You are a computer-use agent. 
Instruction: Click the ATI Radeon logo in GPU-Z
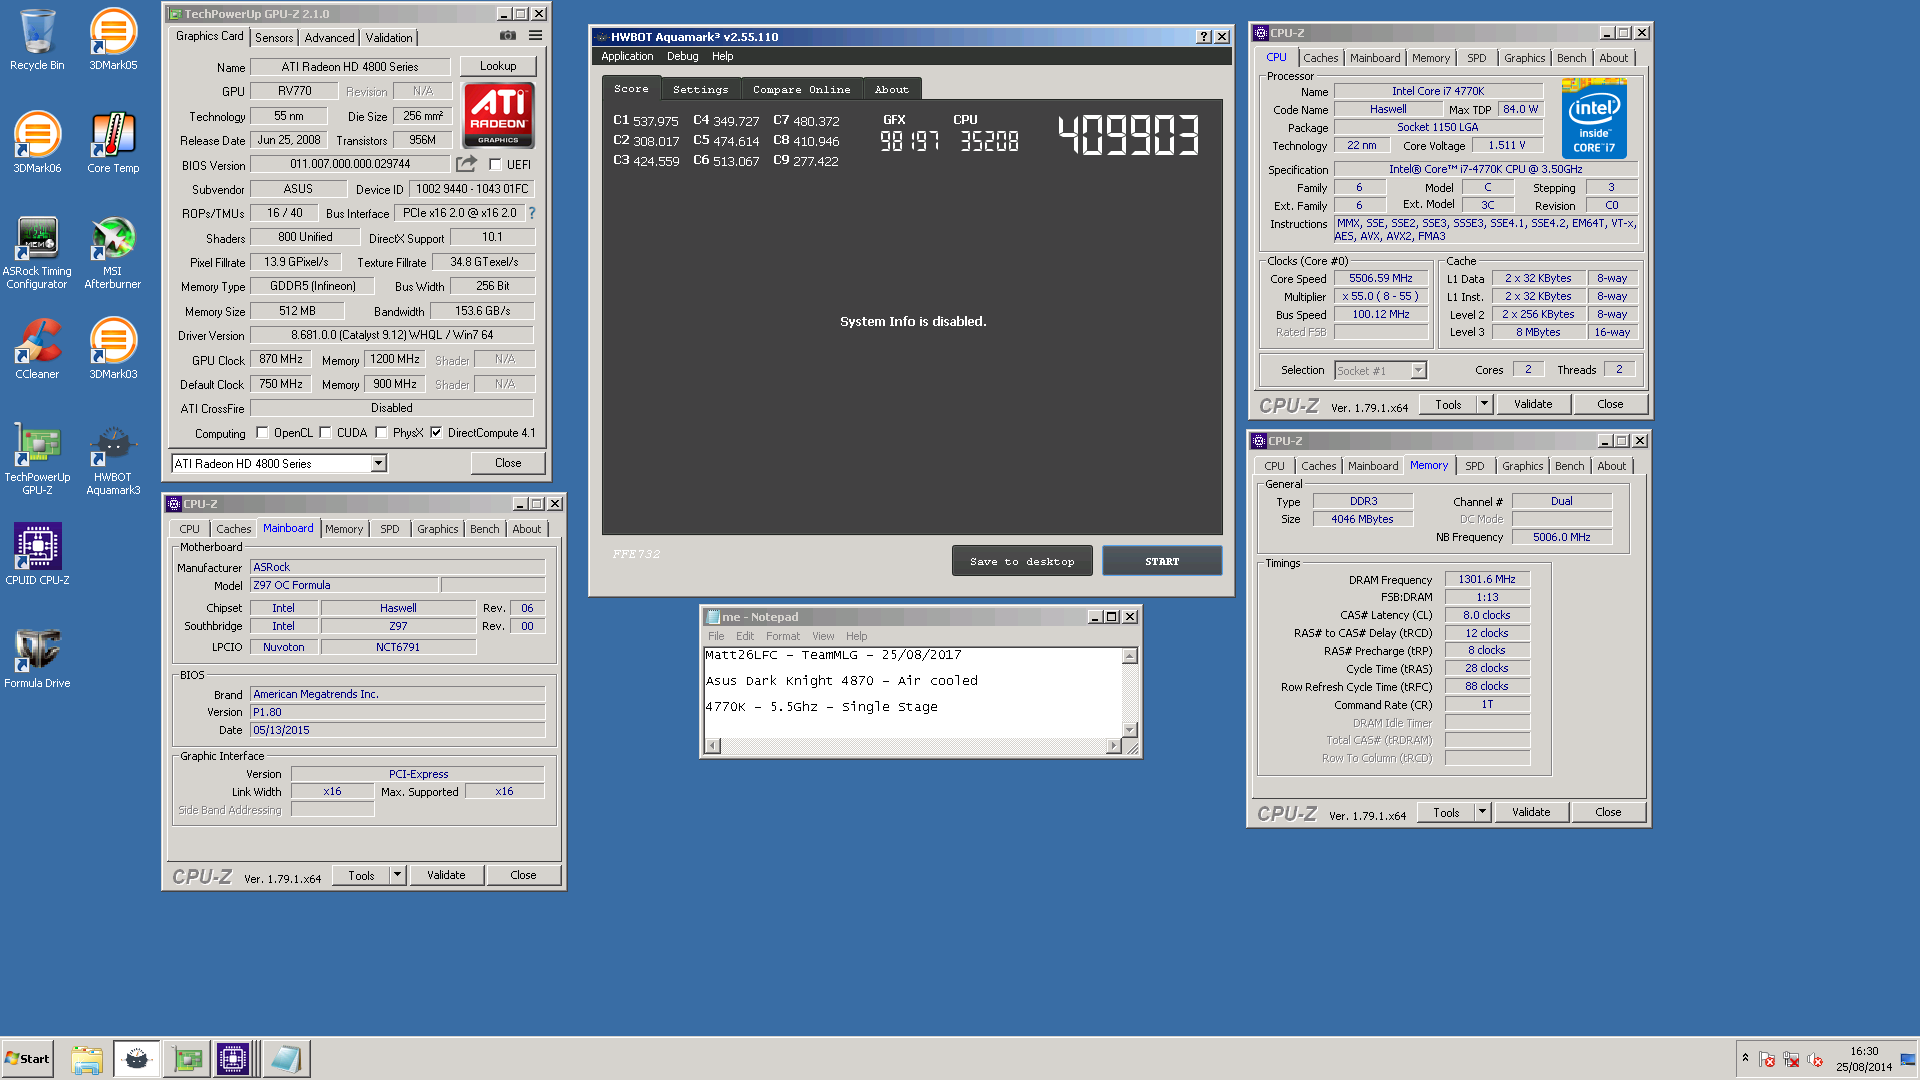pyautogui.click(x=499, y=116)
